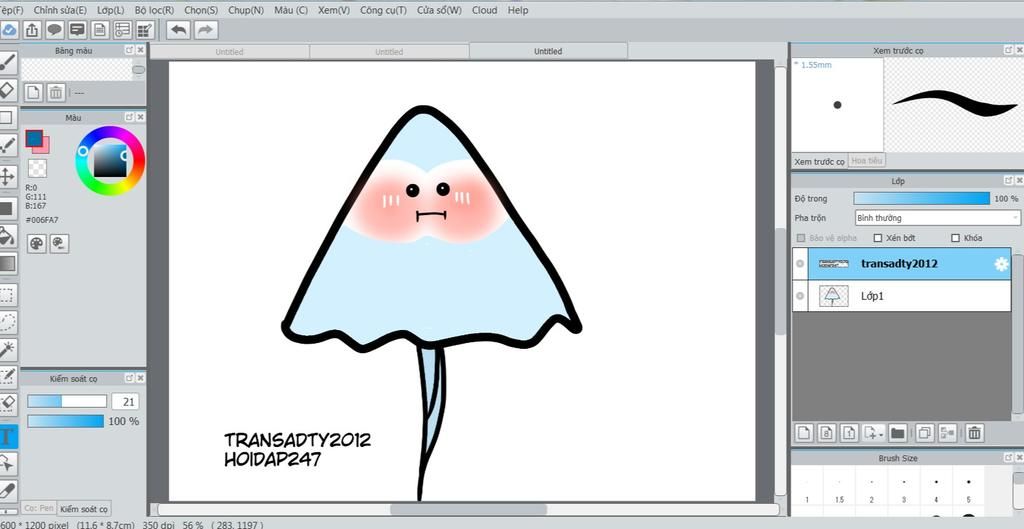This screenshot has width=1024, height=529.
Task: Click the round speech bubble toolbar icon
Action: 54,30
